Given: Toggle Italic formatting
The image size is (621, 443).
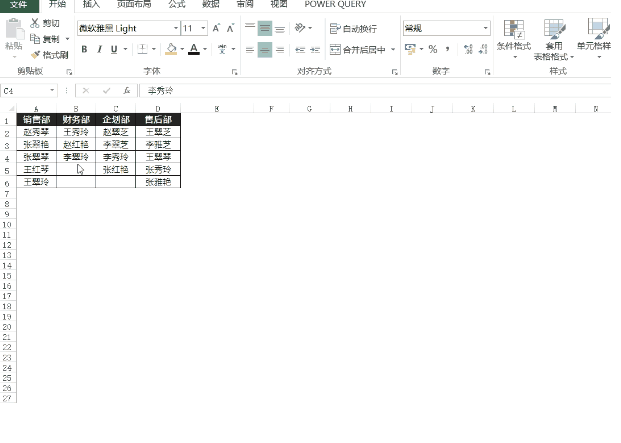Looking at the screenshot, I should coord(99,49).
